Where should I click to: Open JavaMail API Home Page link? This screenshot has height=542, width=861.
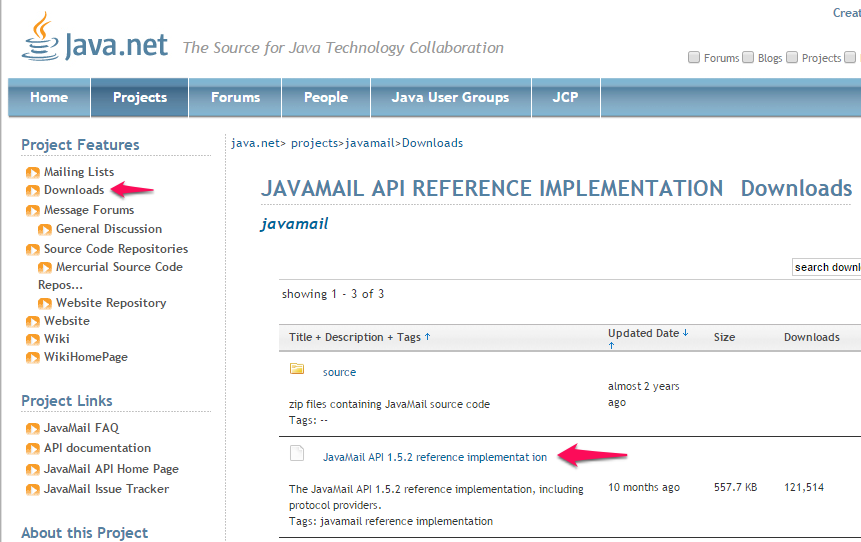[111, 469]
